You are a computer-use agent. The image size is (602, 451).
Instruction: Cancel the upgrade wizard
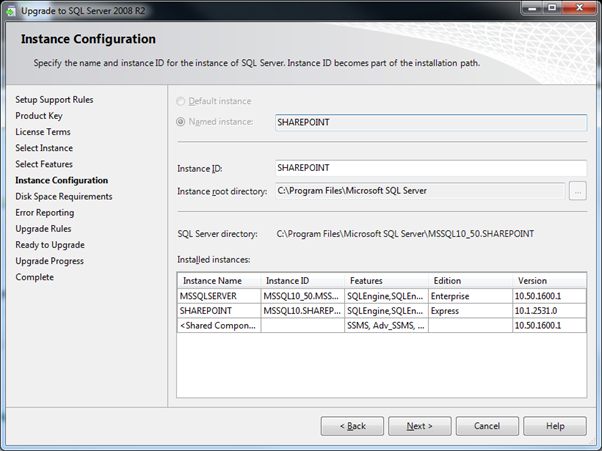pos(487,426)
